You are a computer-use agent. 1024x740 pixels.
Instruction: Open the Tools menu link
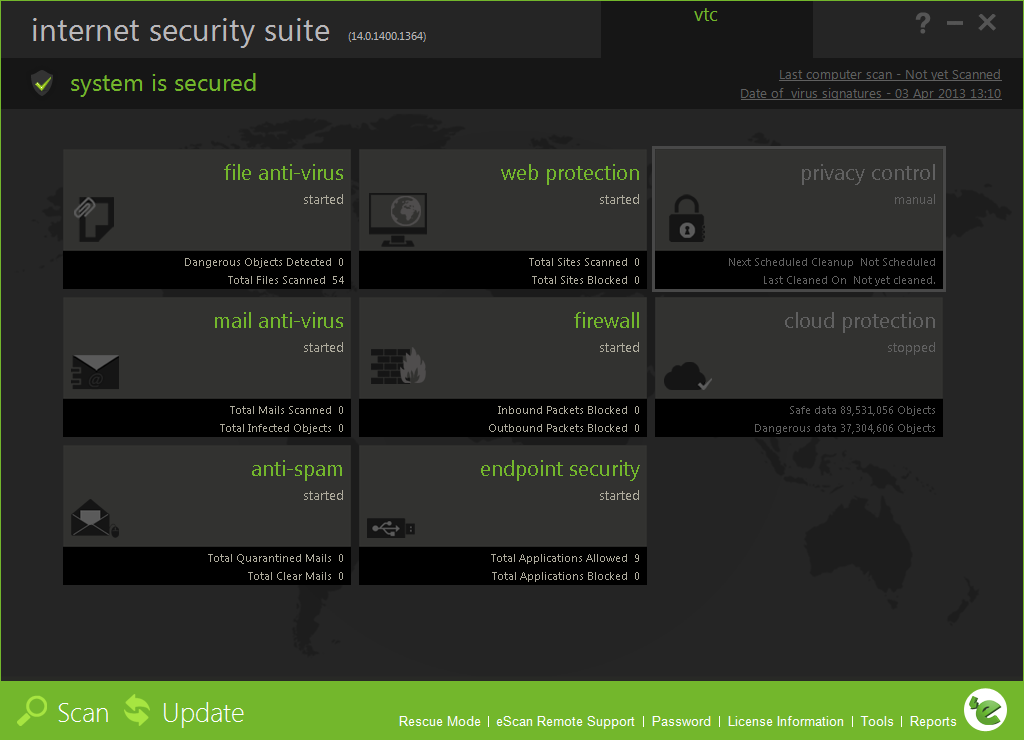[877, 721]
